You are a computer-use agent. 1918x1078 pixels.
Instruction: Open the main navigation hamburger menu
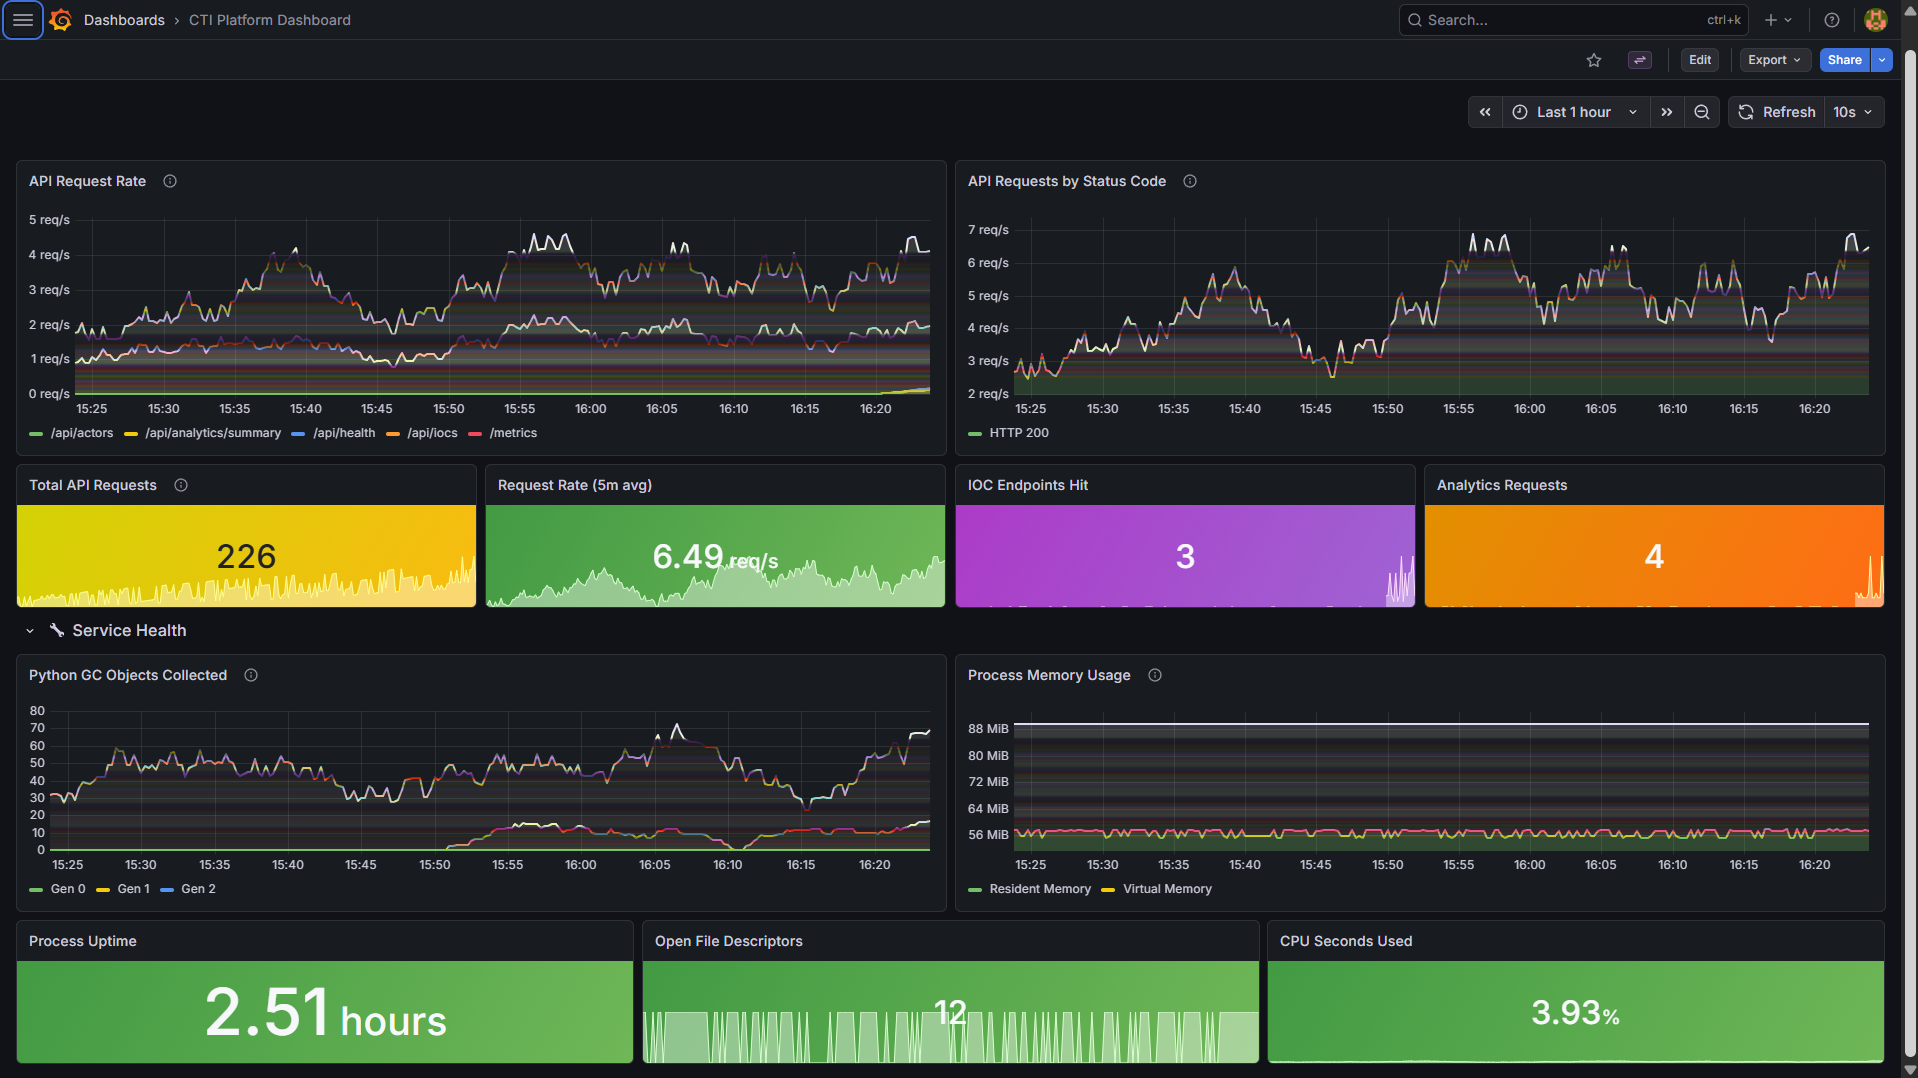[x=22, y=20]
